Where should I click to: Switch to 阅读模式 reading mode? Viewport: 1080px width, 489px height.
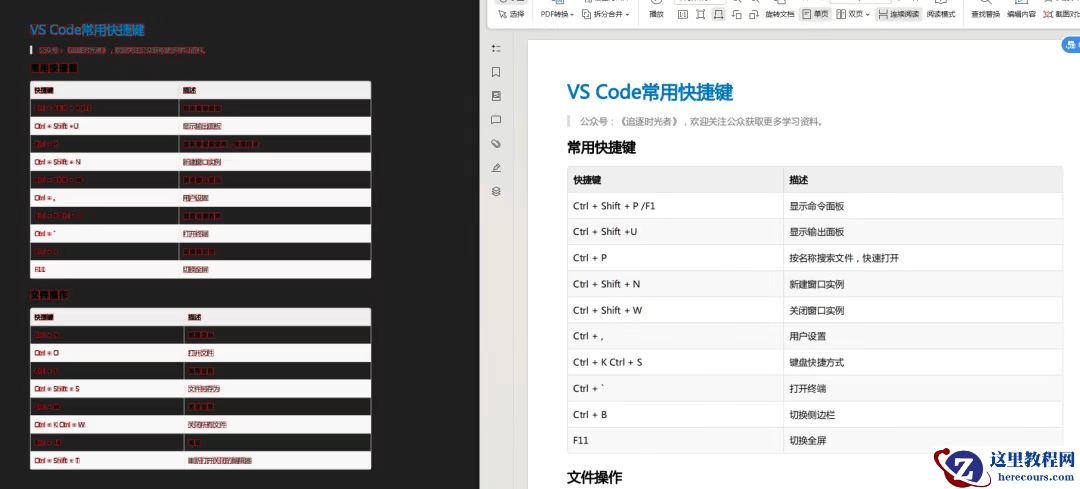(x=941, y=14)
